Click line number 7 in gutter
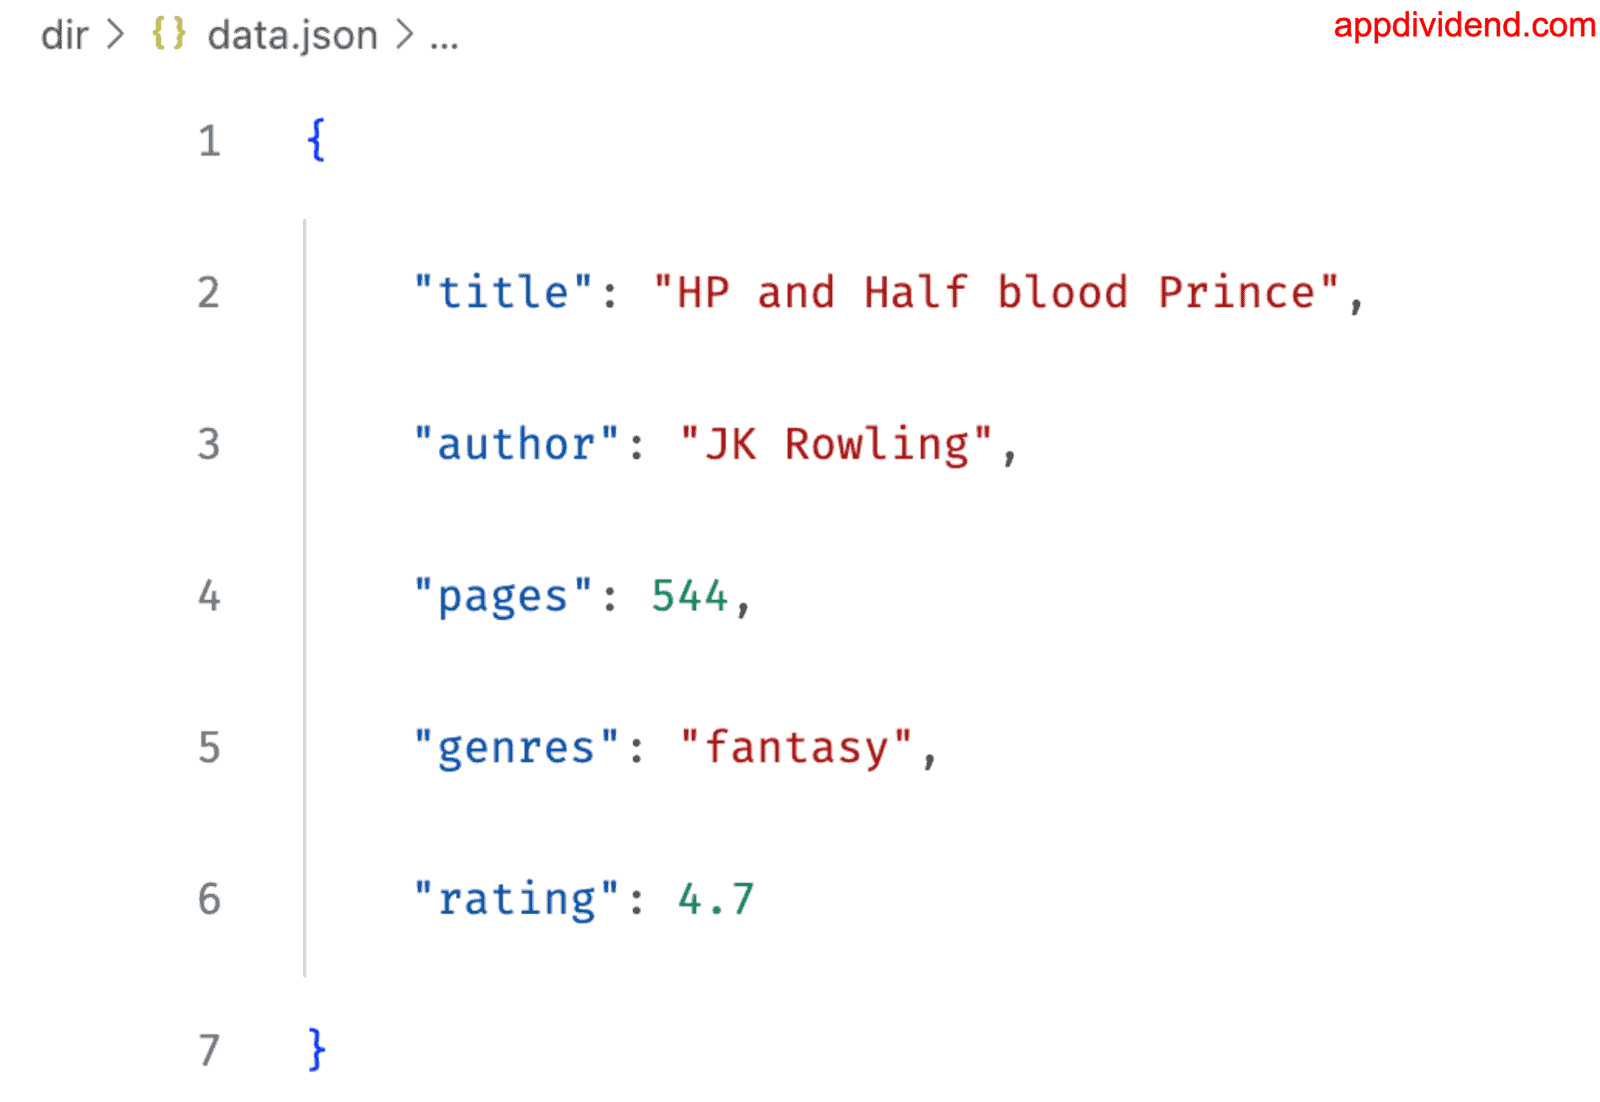The height and width of the screenshot is (1102, 1600). tap(209, 1050)
